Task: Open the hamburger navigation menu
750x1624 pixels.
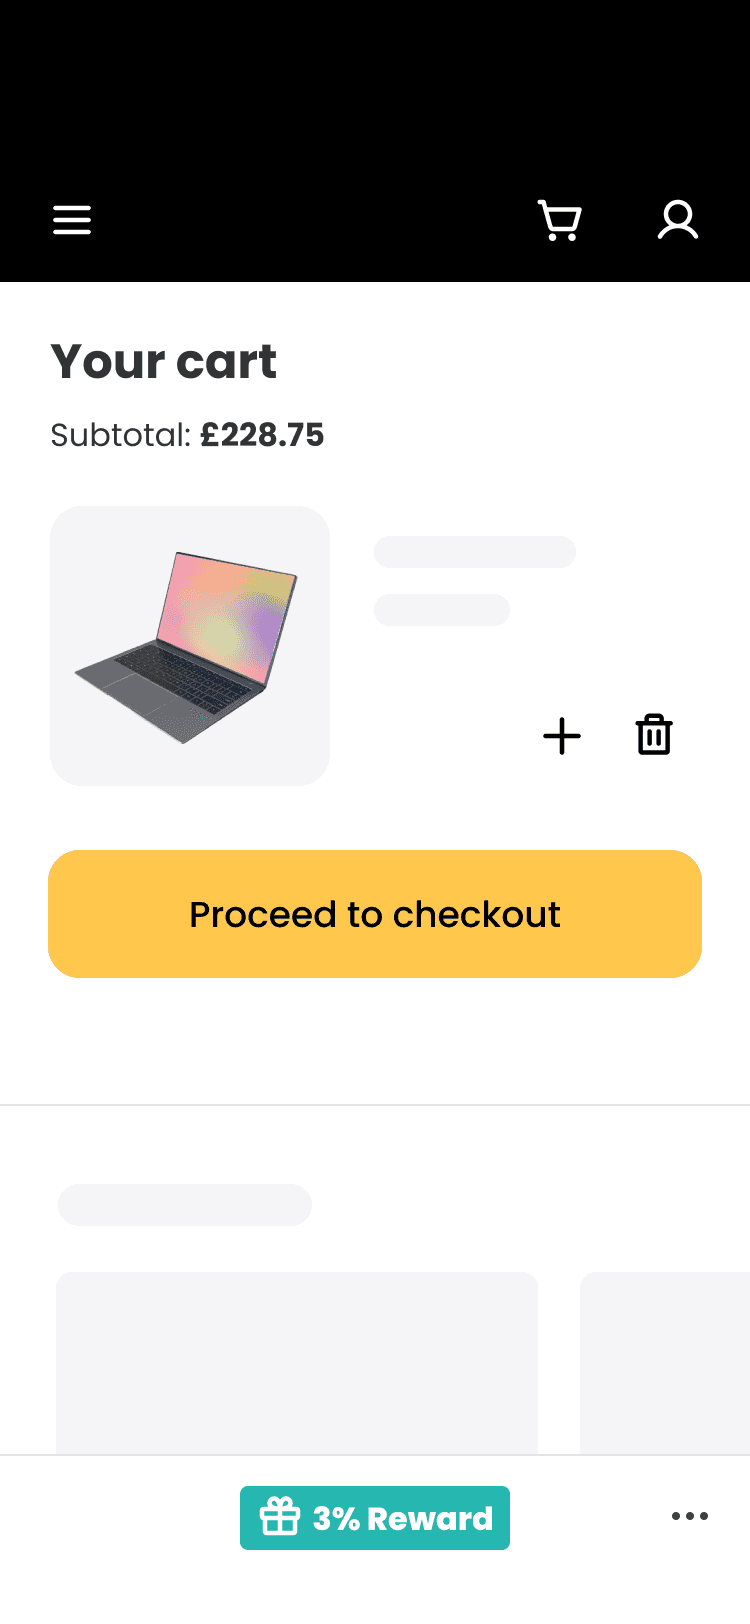Action: 72,220
